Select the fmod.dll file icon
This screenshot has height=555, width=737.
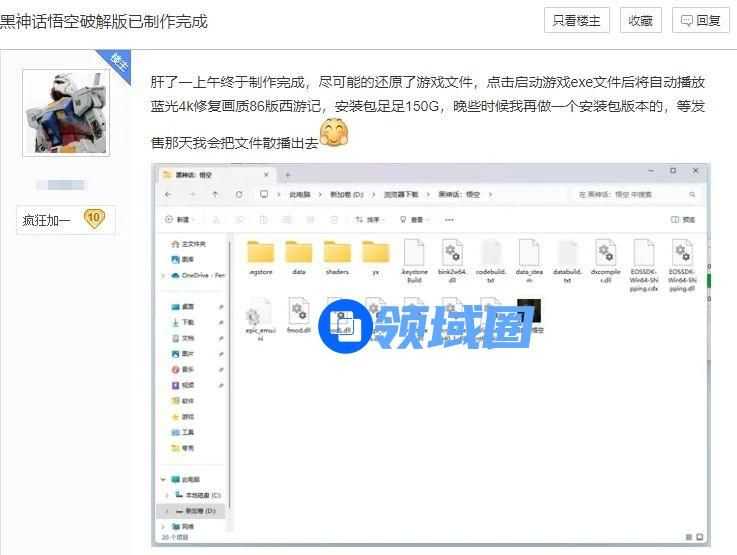coord(299,314)
